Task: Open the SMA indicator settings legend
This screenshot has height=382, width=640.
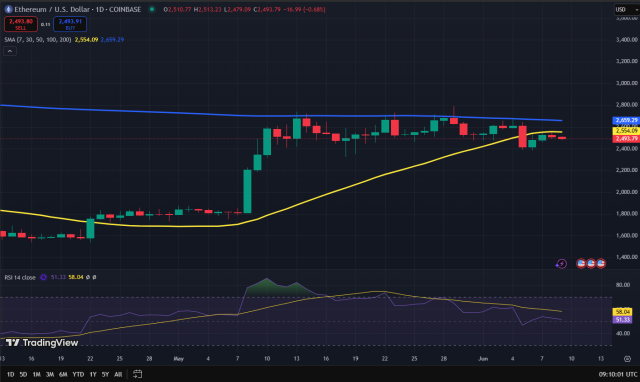Action: (x=38, y=40)
